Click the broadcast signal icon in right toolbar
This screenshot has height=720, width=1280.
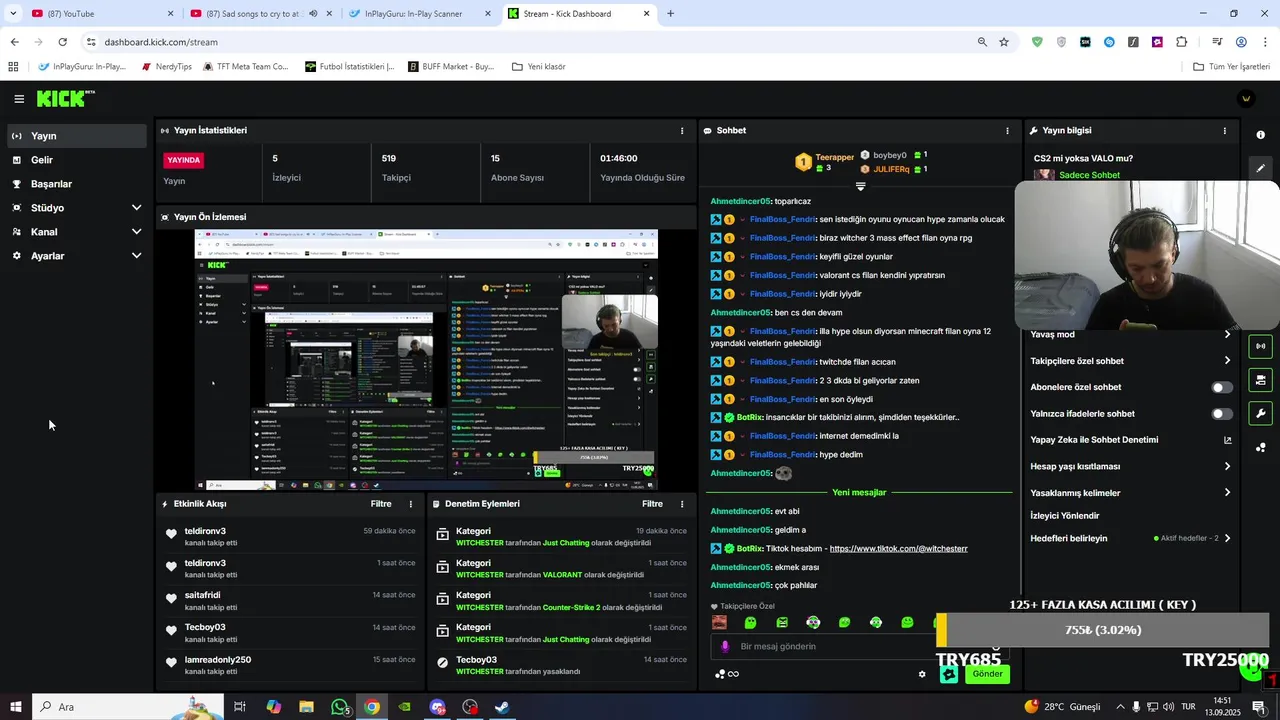coord(1260,346)
